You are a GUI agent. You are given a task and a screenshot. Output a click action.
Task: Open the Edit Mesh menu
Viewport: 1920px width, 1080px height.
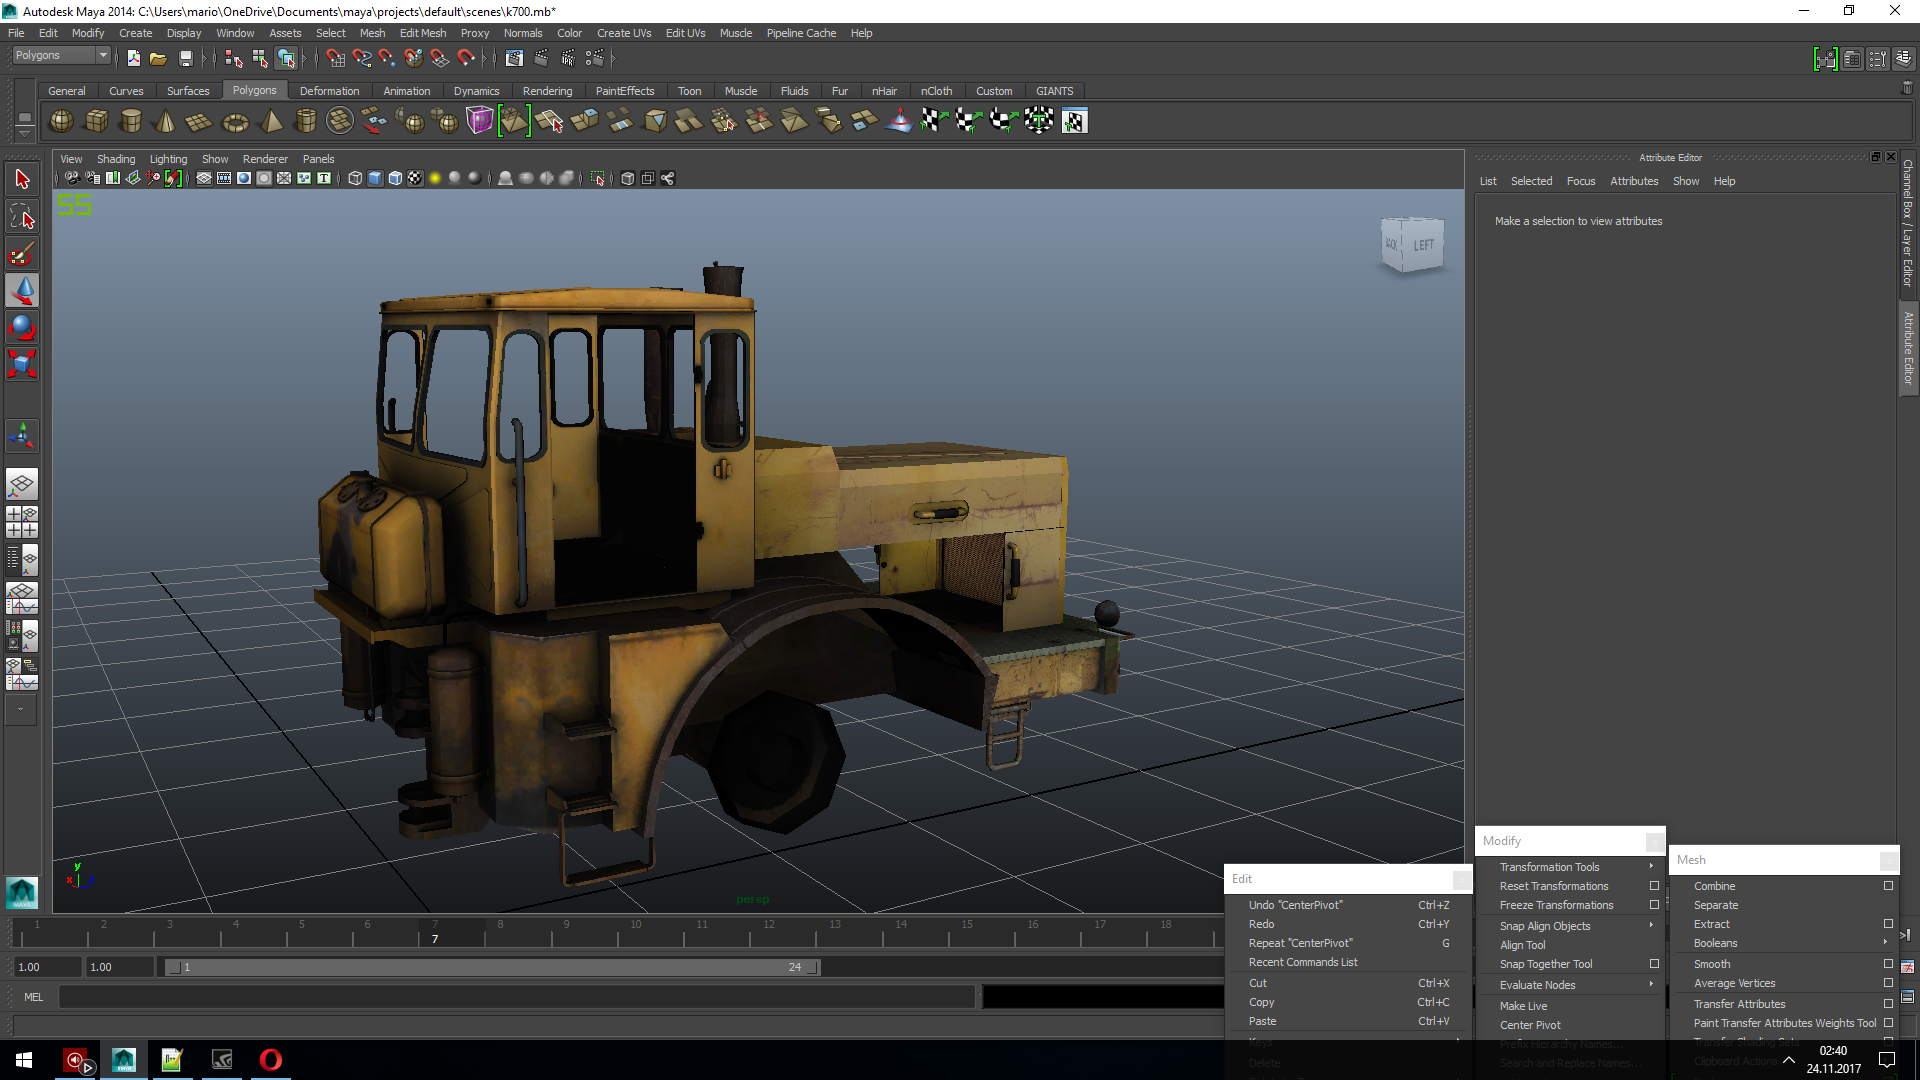pyautogui.click(x=422, y=33)
